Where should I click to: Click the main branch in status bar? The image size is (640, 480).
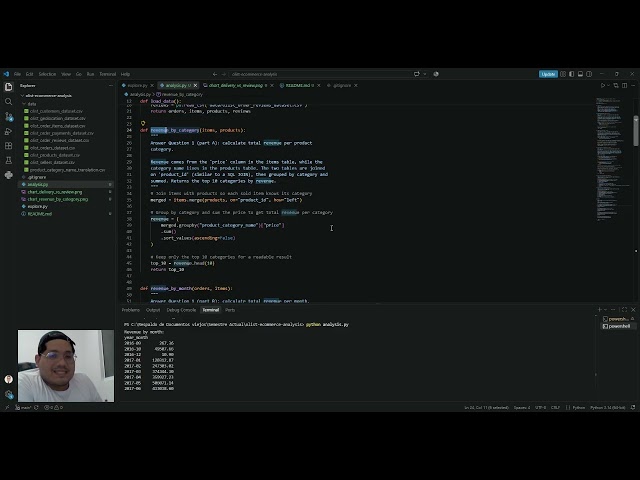[23, 407]
